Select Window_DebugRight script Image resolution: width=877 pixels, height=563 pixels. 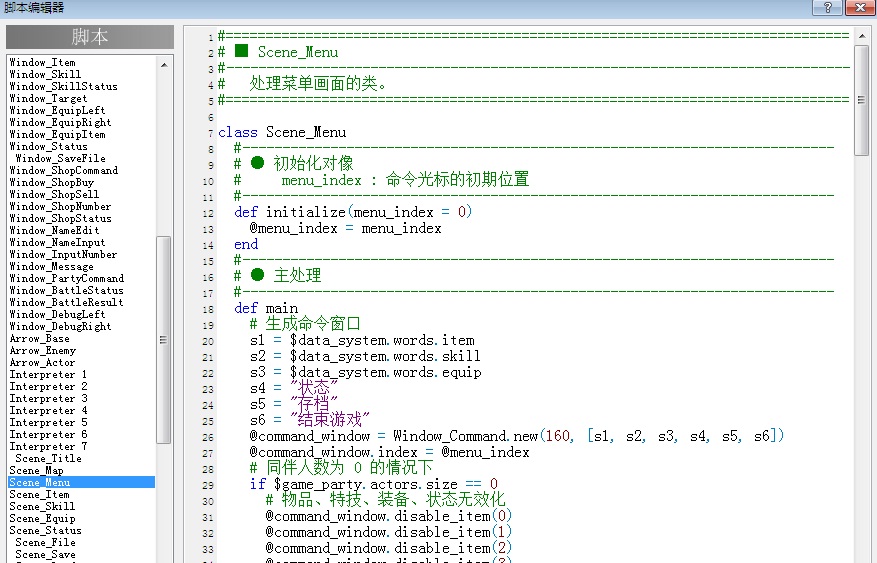(60, 327)
